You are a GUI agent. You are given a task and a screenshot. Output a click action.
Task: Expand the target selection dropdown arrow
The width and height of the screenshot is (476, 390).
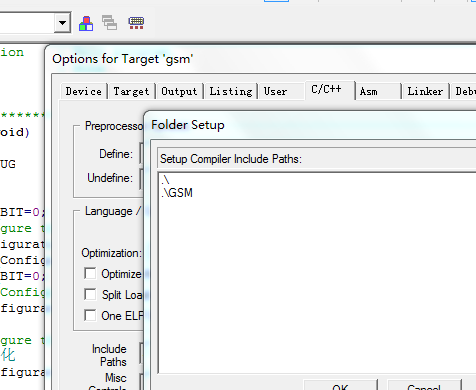click(x=62, y=23)
